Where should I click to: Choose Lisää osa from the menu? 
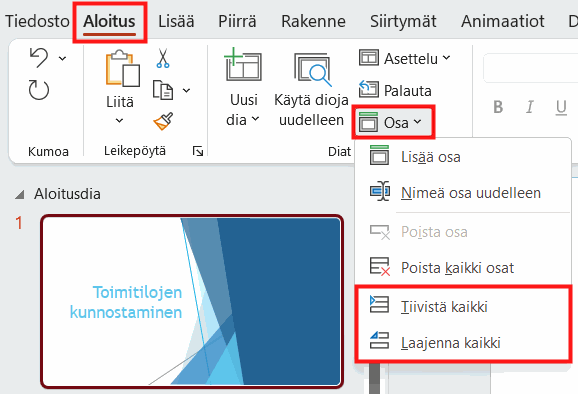click(463, 157)
